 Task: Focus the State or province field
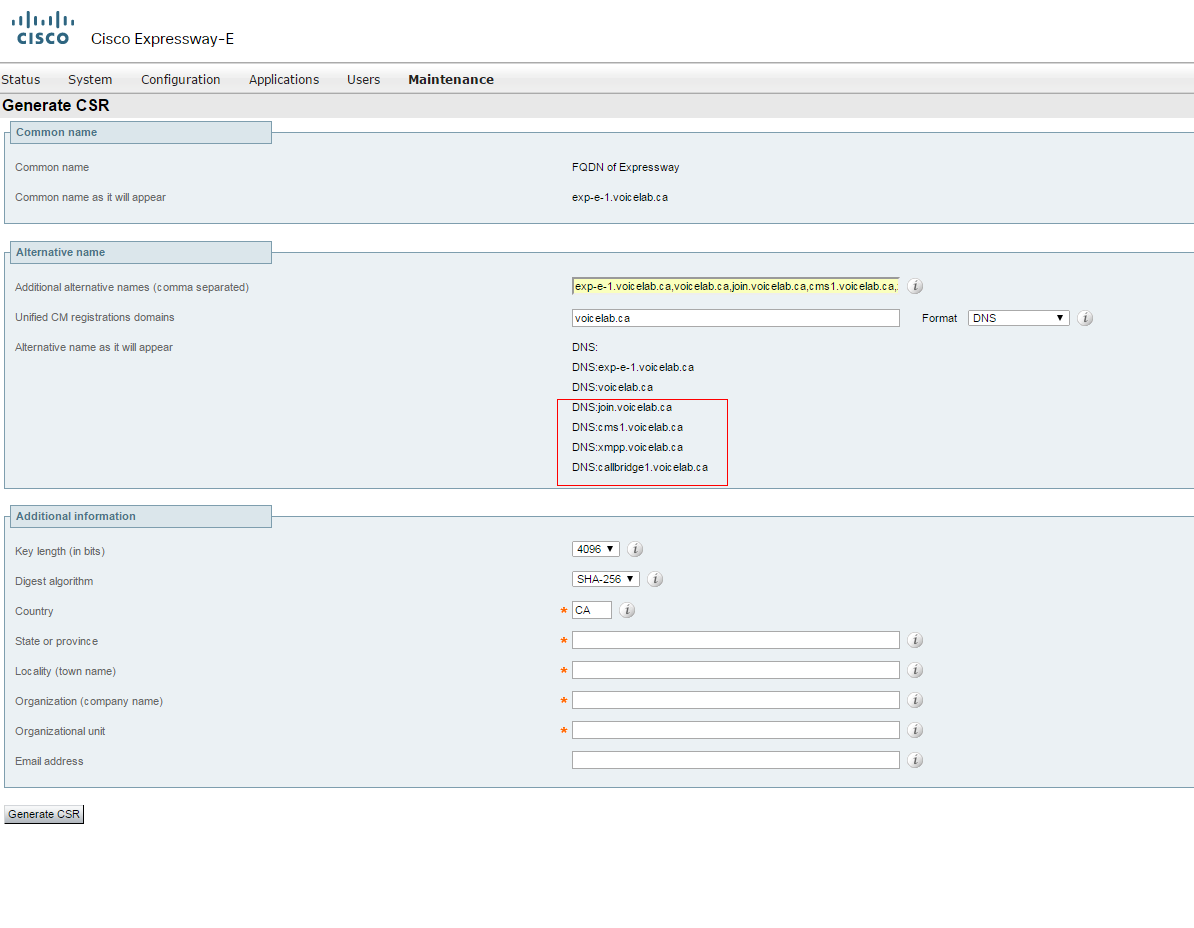pyautogui.click(x=736, y=640)
